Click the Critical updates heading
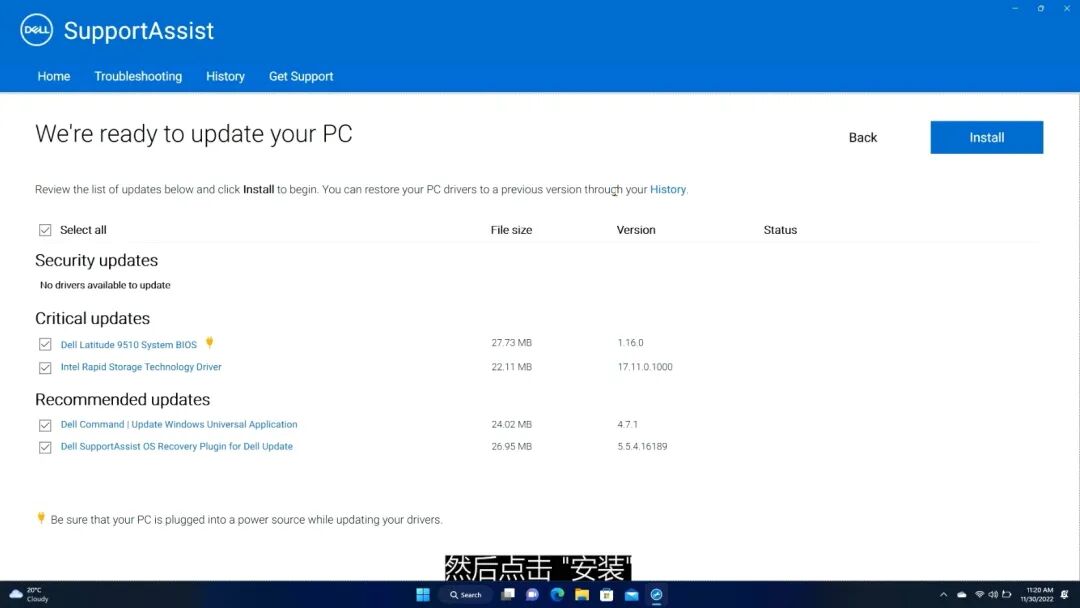Image resolution: width=1080 pixels, height=608 pixels. (x=92, y=318)
